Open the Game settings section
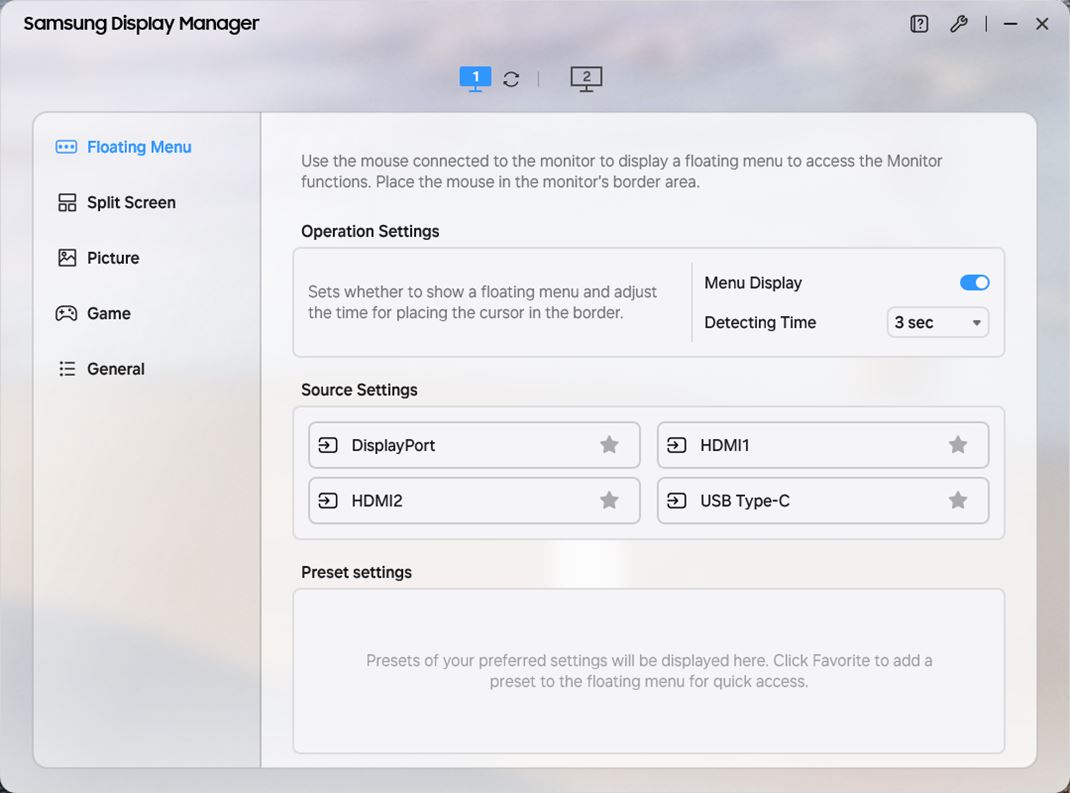This screenshot has width=1070, height=793. coord(93,313)
